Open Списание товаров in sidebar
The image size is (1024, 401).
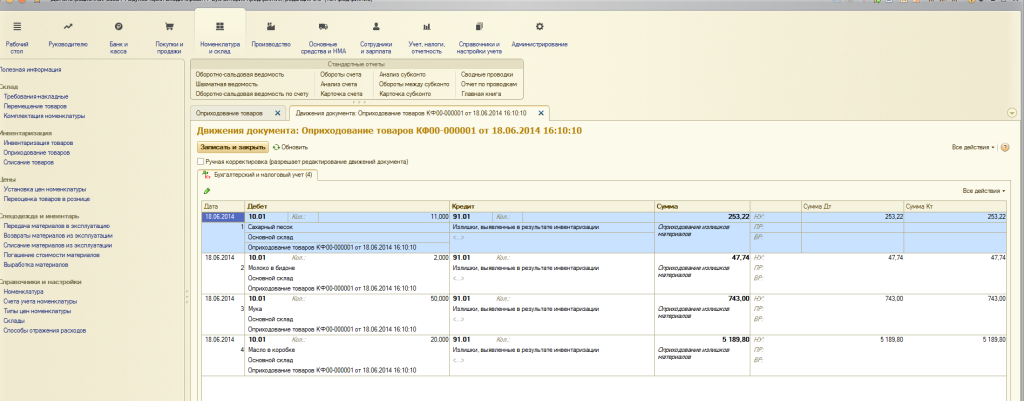[28, 162]
